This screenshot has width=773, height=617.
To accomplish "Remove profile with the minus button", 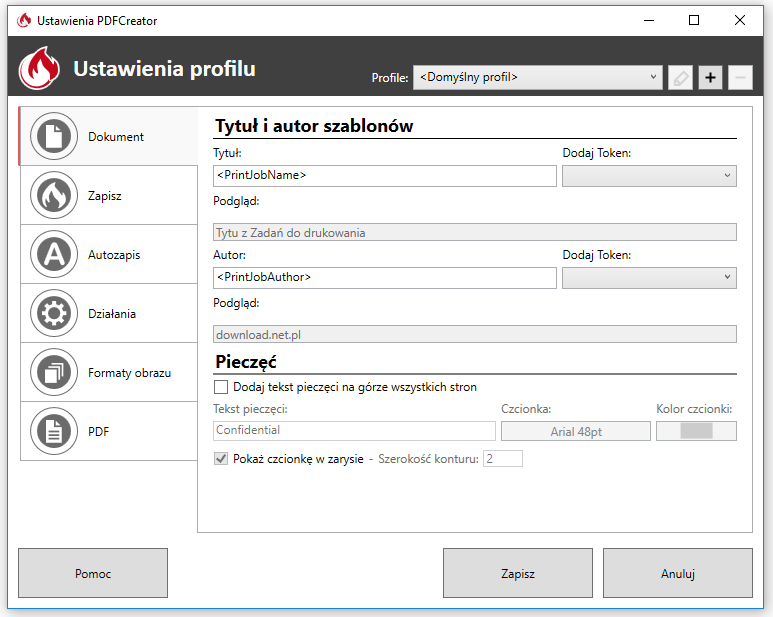I will click(740, 78).
